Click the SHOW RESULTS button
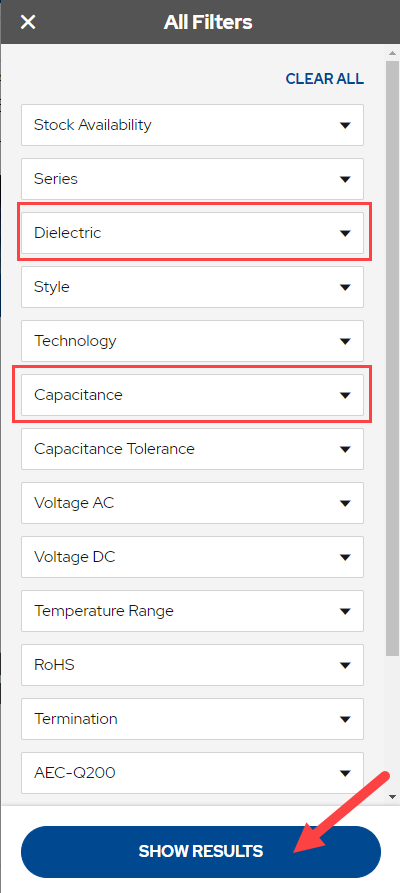400x893 pixels. click(x=201, y=851)
